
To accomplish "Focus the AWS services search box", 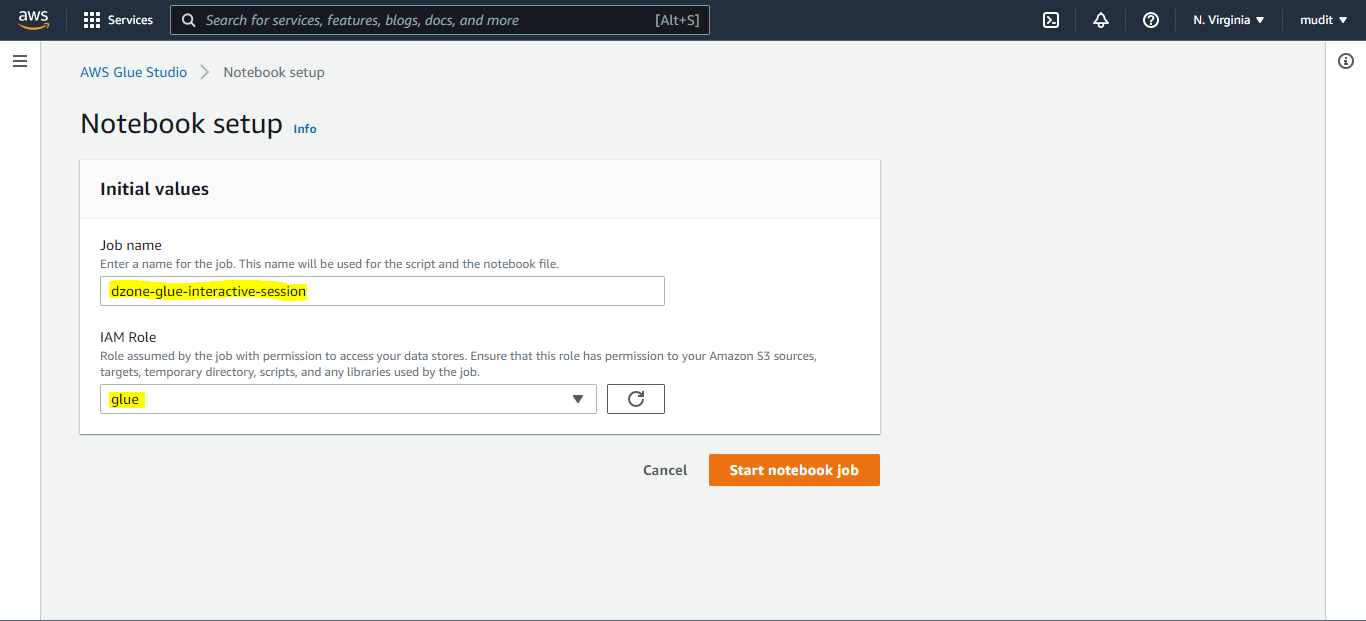I will pyautogui.click(x=440, y=20).
